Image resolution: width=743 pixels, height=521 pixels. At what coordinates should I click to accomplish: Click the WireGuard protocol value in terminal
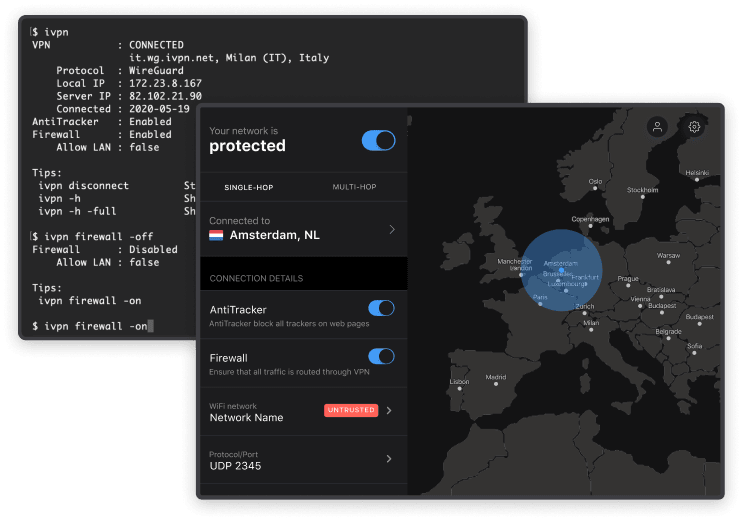click(156, 71)
